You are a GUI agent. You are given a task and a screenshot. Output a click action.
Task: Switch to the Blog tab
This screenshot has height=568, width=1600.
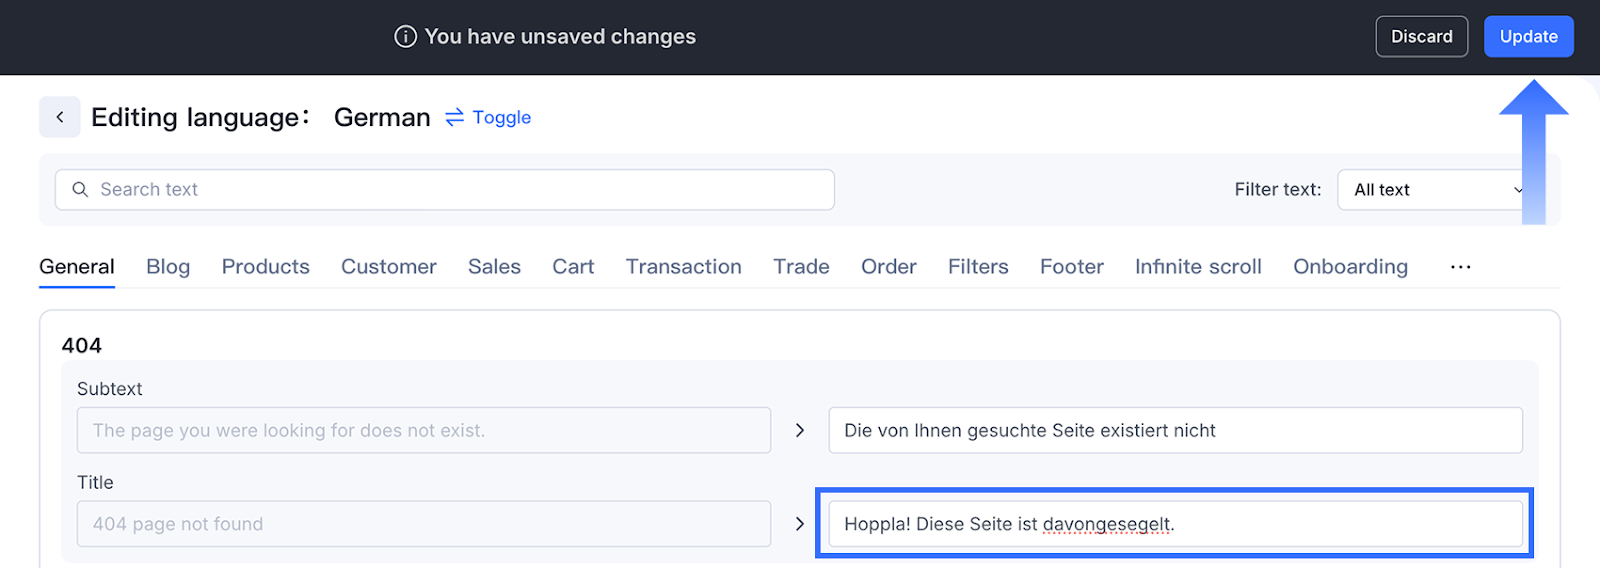point(168,267)
